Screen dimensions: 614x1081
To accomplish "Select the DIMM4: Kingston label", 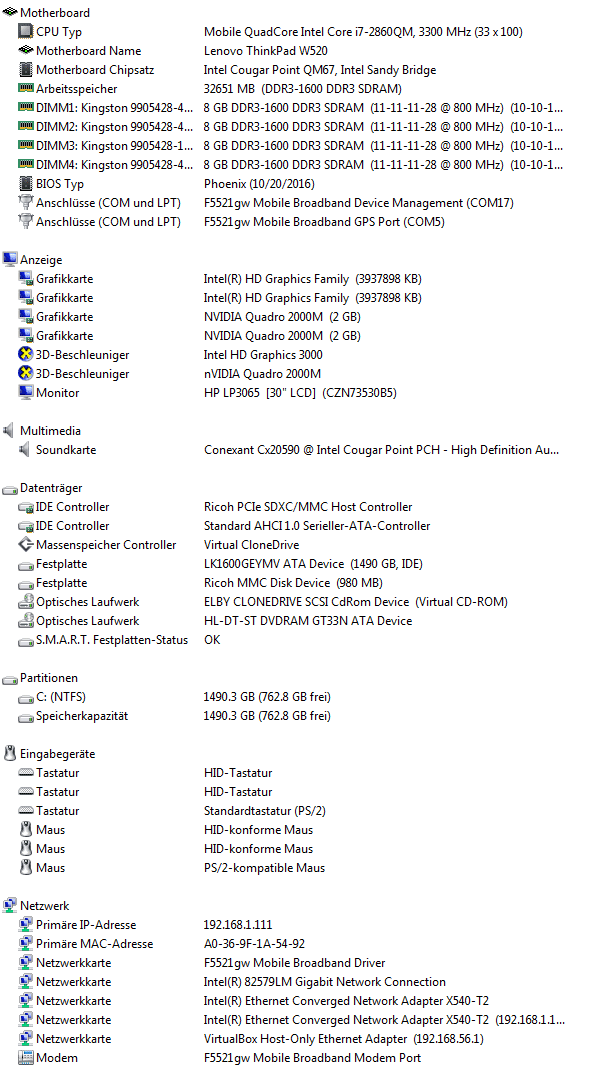I will 114,165.
